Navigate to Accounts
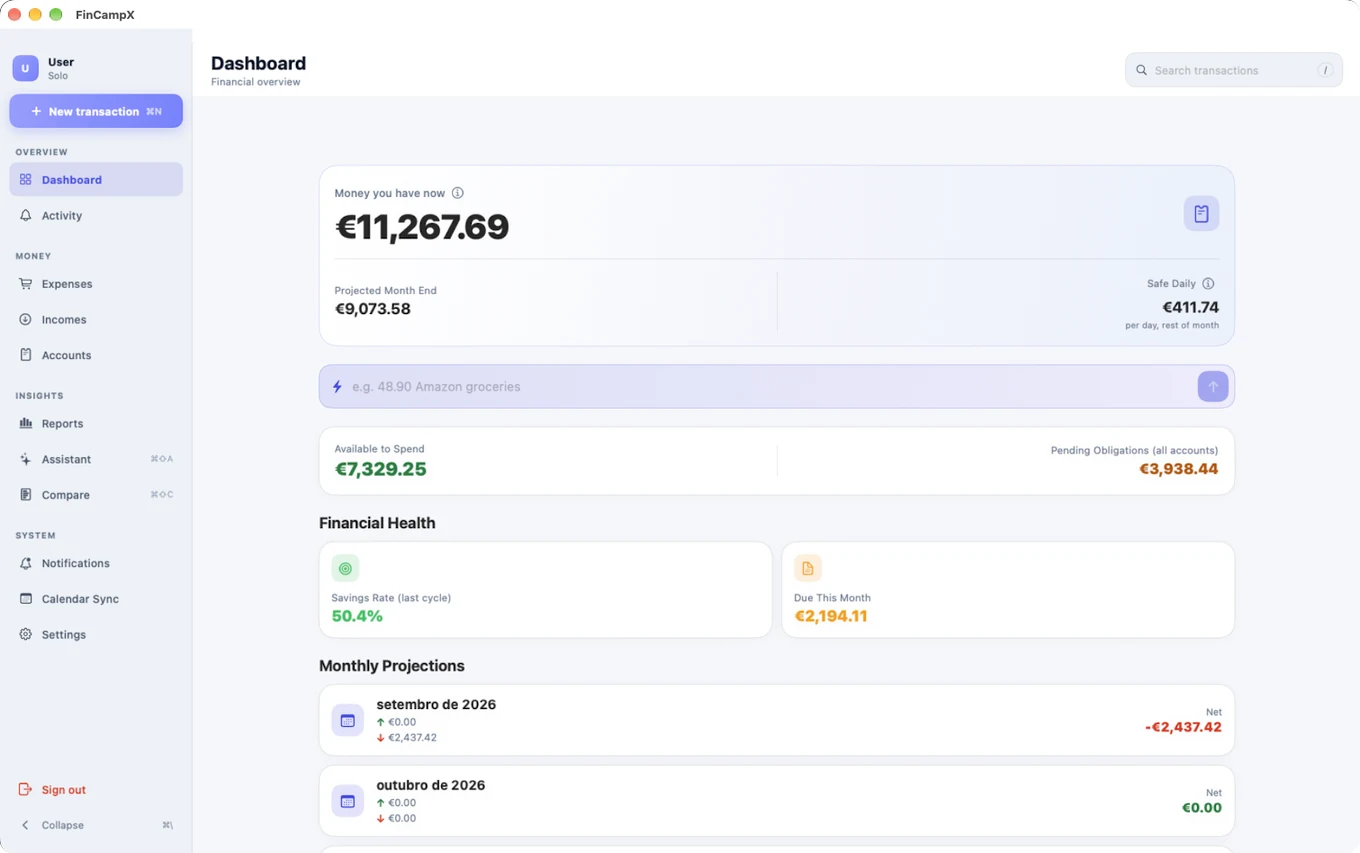The width and height of the screenshot is (1360, 853). point(96,355)
